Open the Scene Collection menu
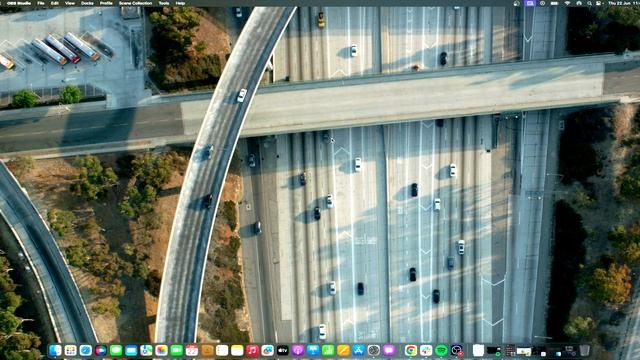 pyautogui.click(x=136, y=3)
